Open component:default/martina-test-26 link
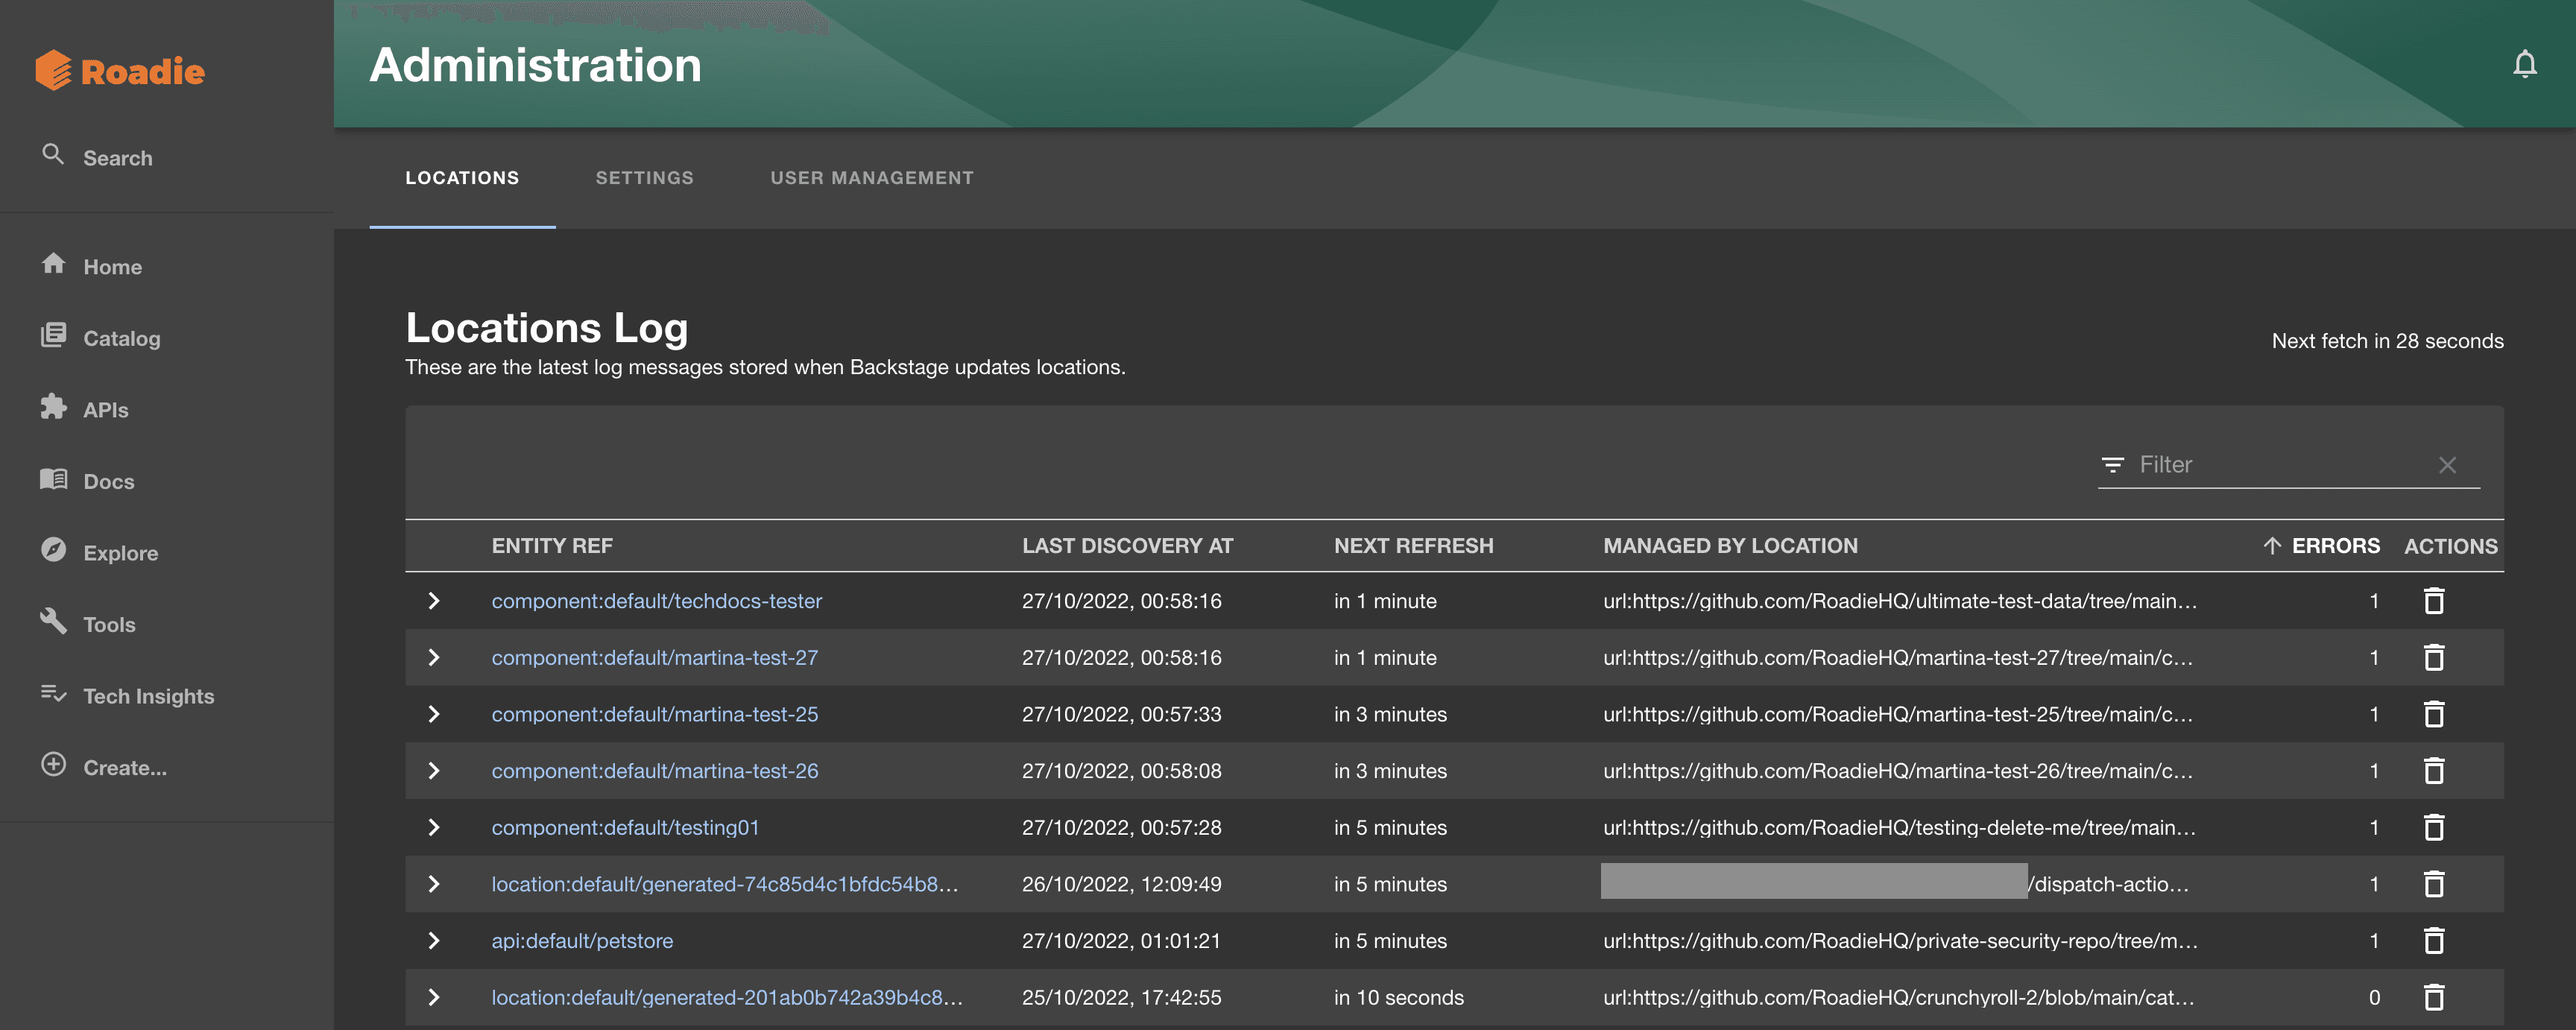This screenshot has width=2576, height=1030. pos(654,771)
